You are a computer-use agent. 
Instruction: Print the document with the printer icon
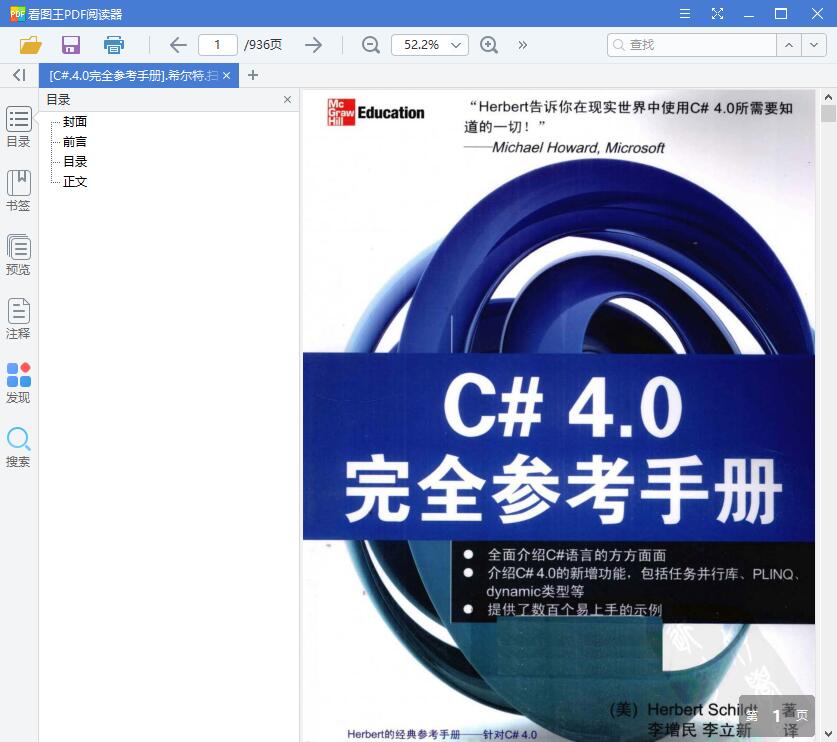pyautogui.click(x=114, y=45)
